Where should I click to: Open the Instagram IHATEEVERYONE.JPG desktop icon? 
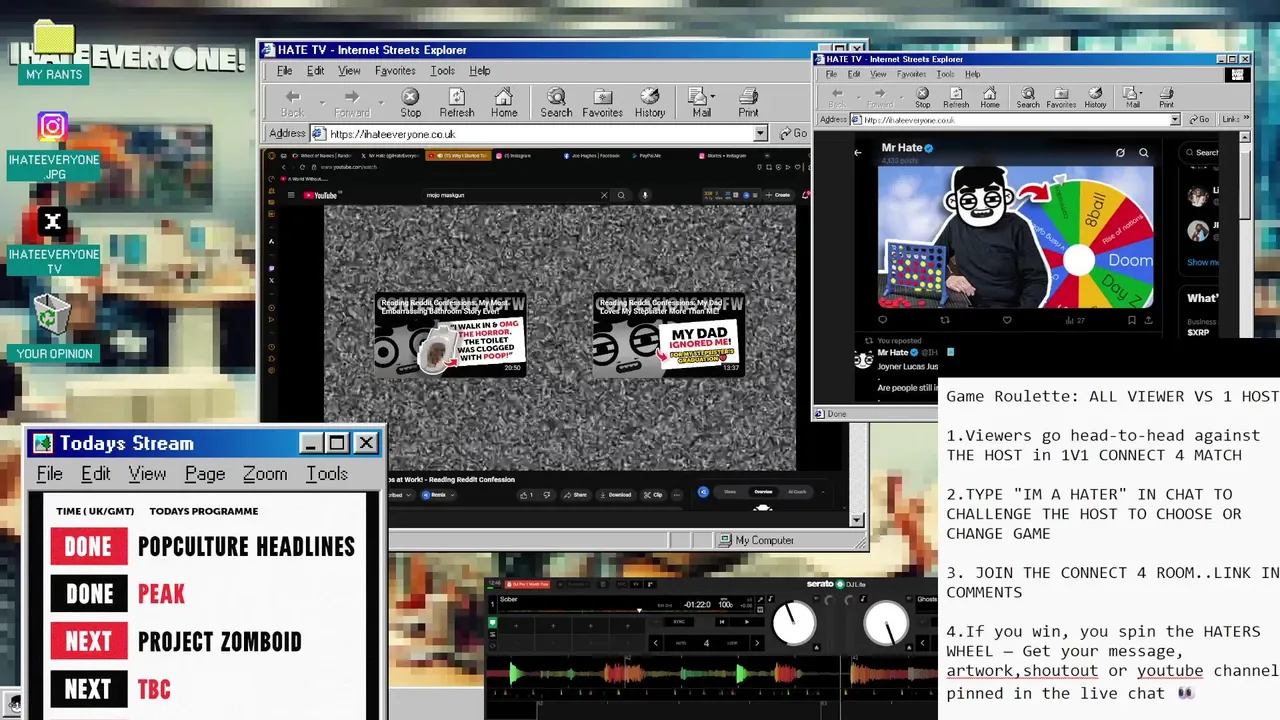coord(53,145)
